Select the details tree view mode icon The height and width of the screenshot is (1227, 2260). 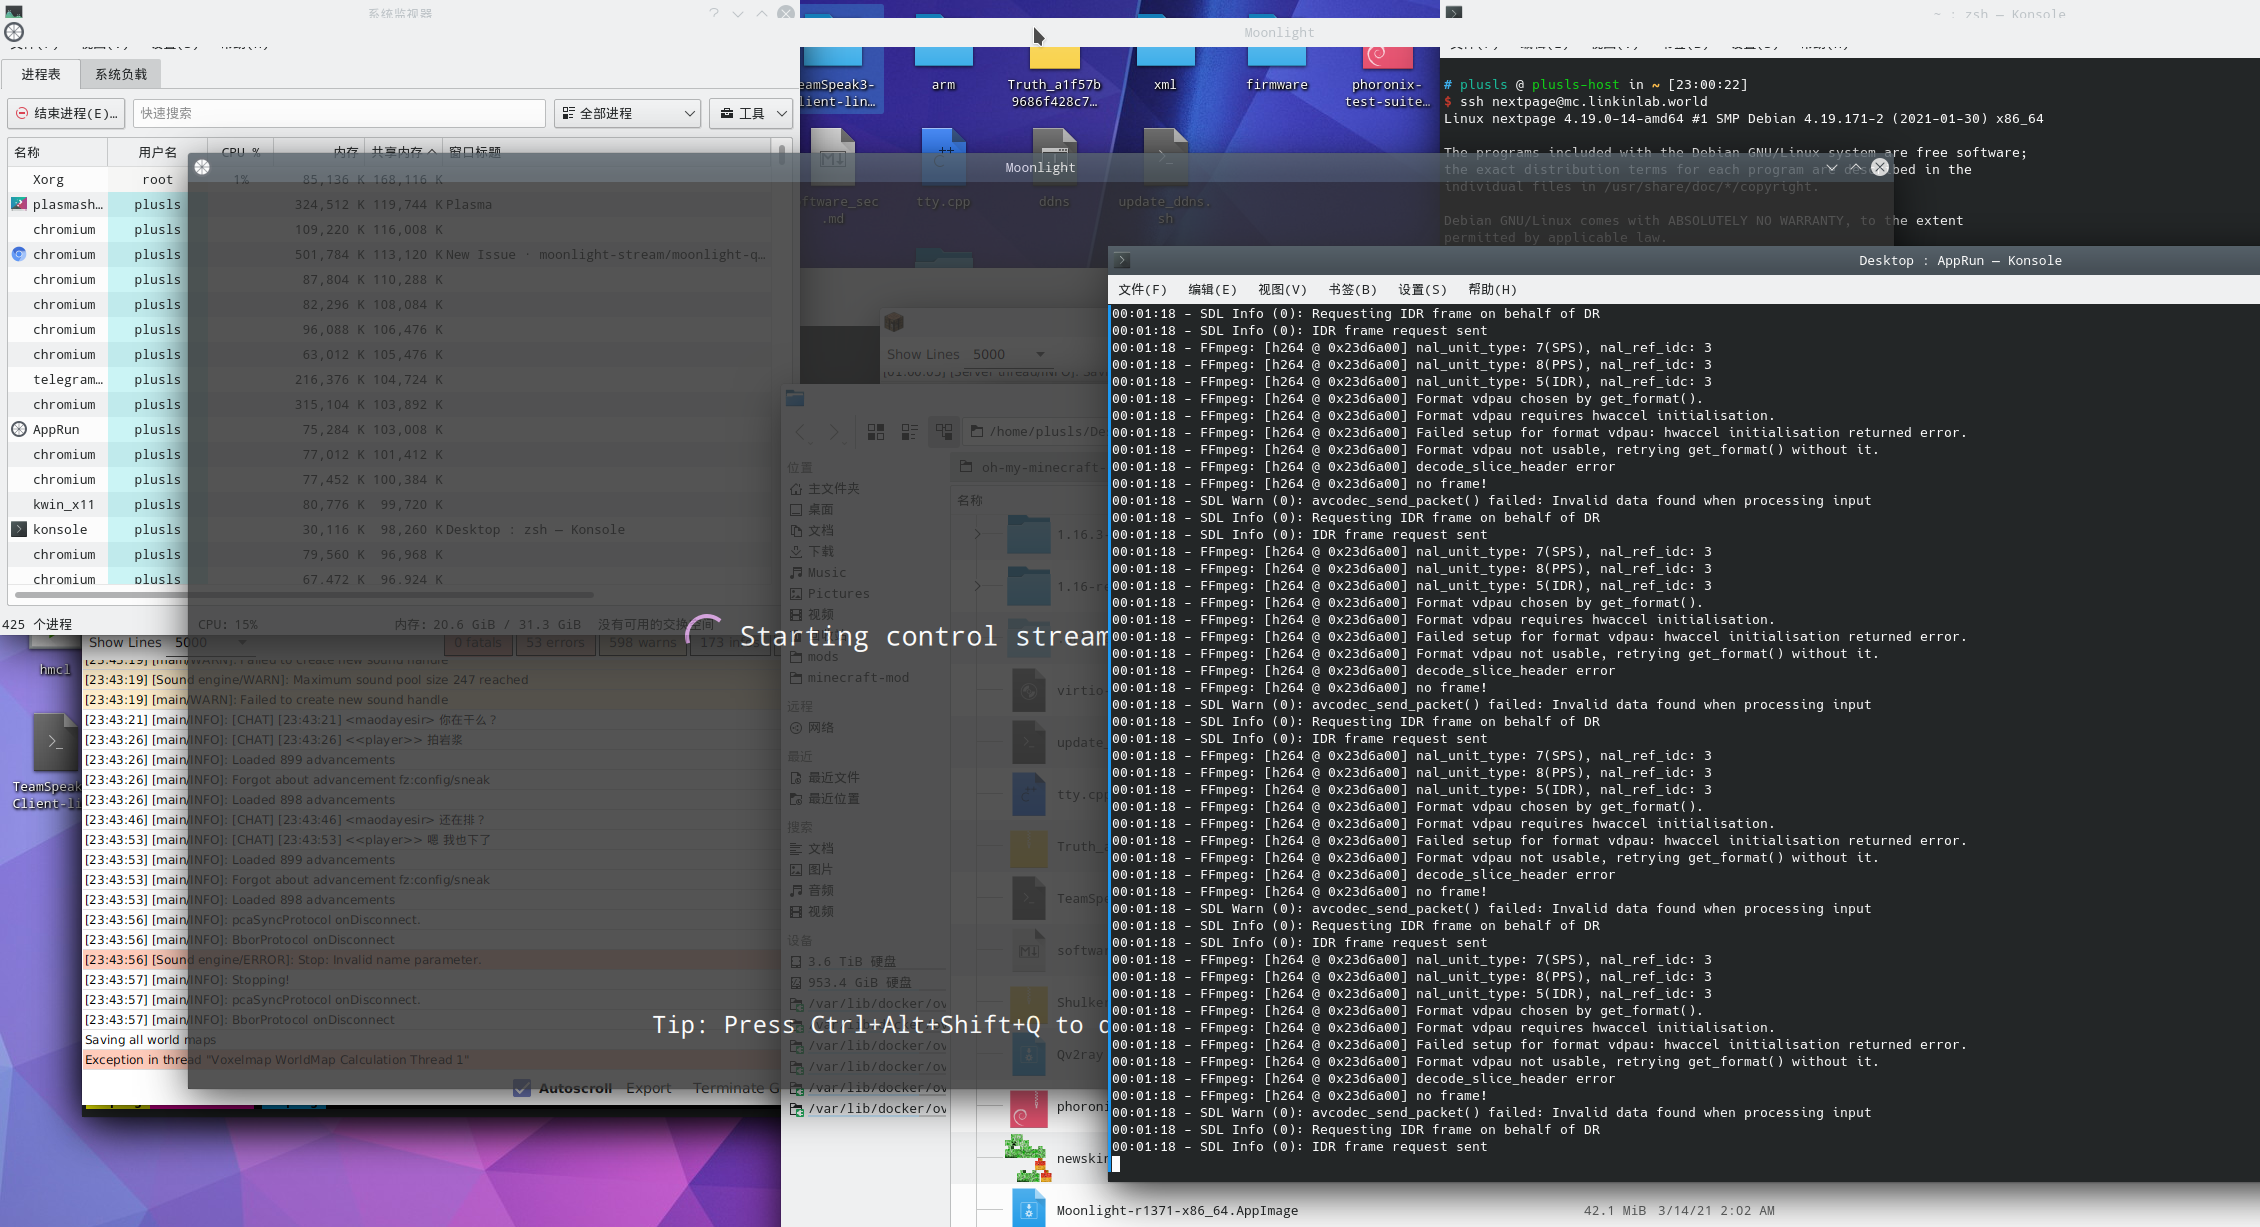tap(944, 432)
